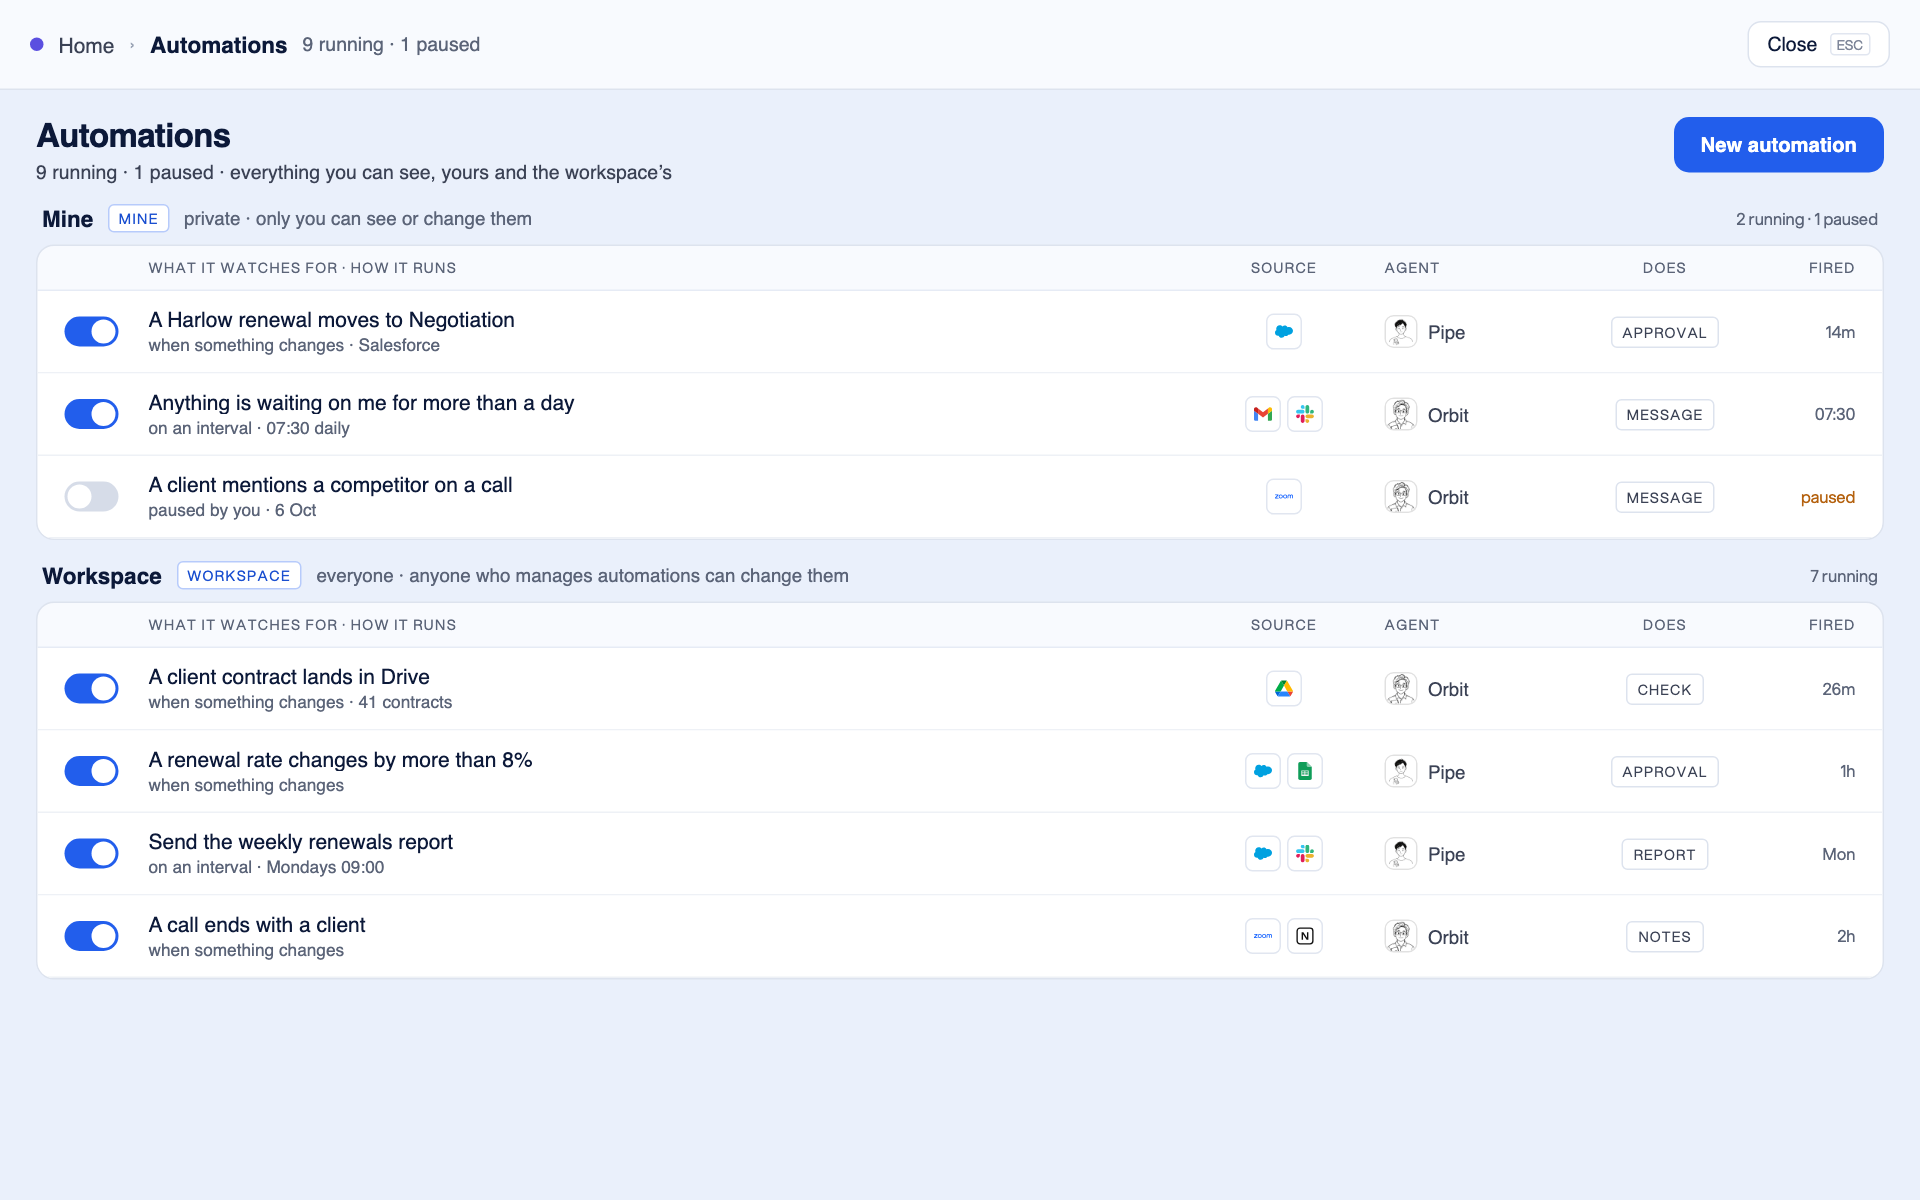This screenshot has height=1200, width=1920.
Task: Switch off the weekly renewals report automation
Action: pos(91,854)
